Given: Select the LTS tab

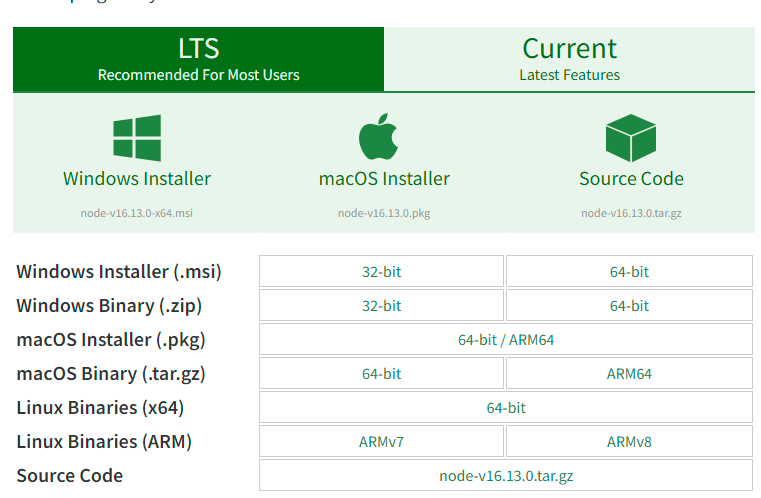Looking at the screenshot, I should click(199, 59).
